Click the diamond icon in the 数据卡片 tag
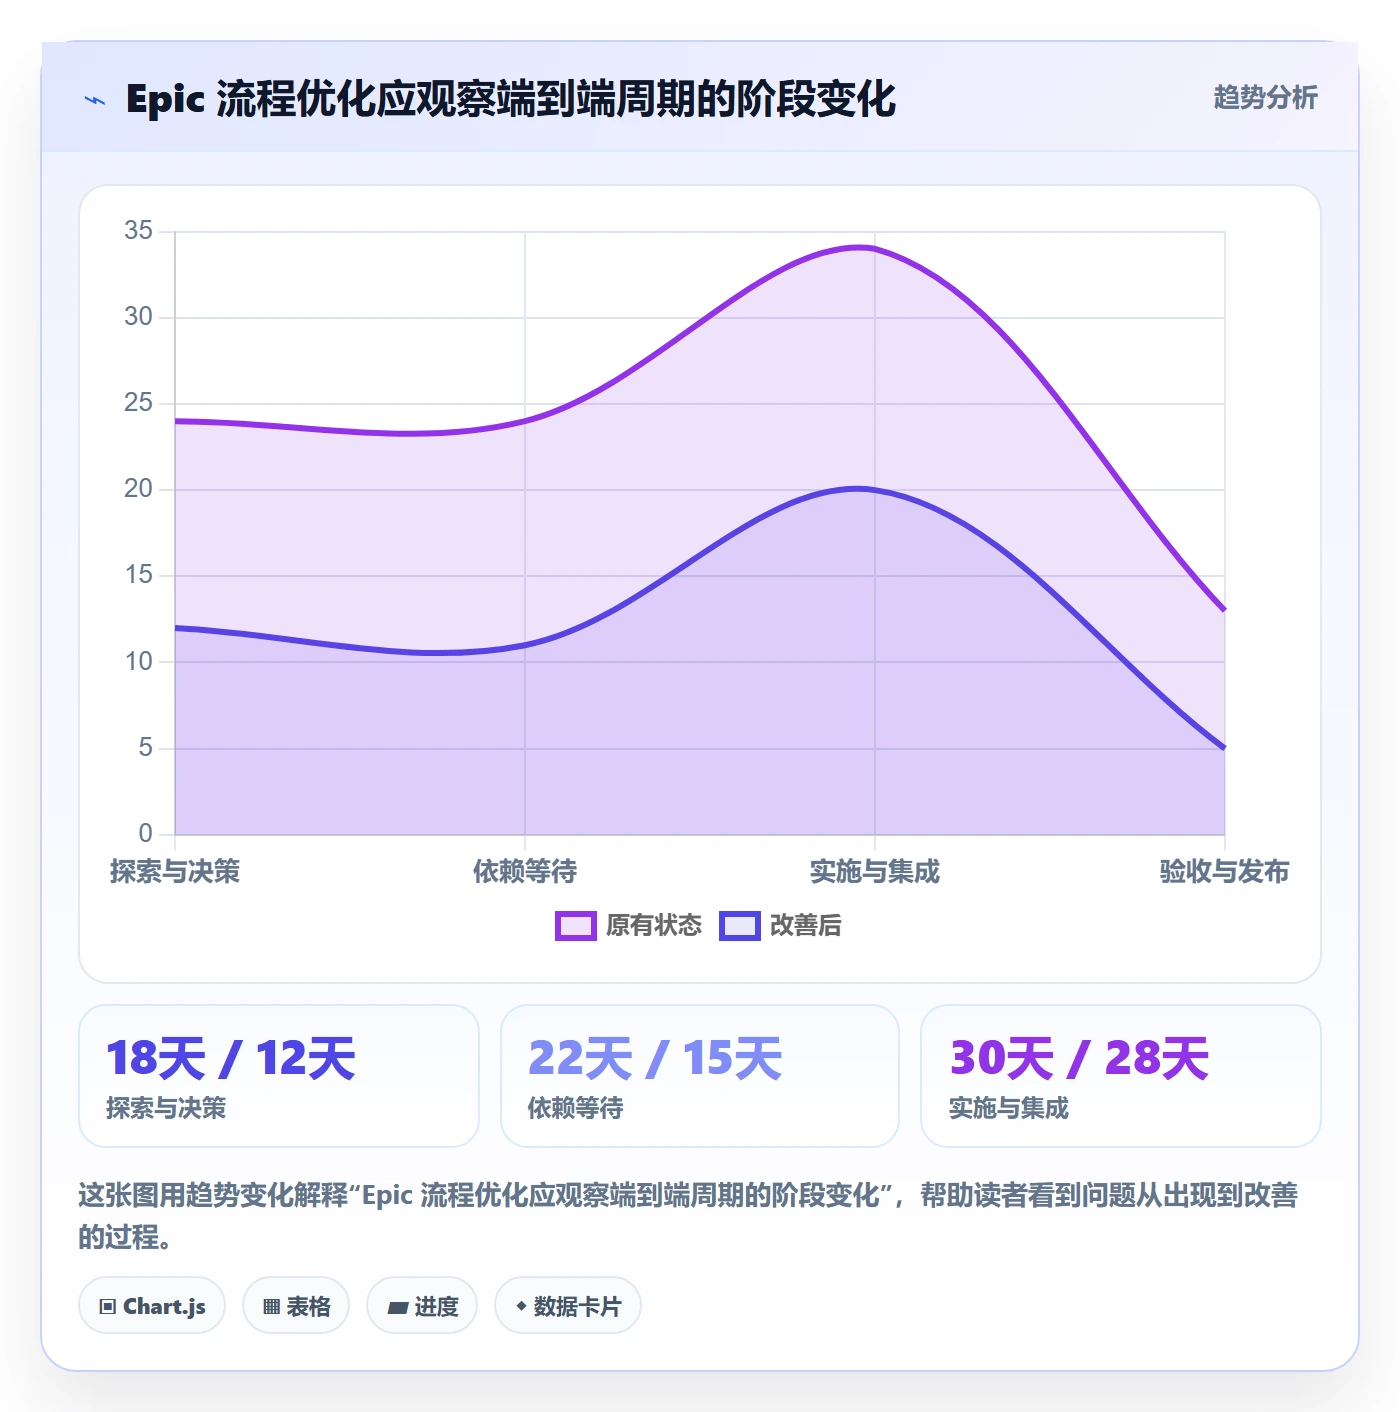The height and width of the screenshot is (1412, 1400). [521, 1306]
